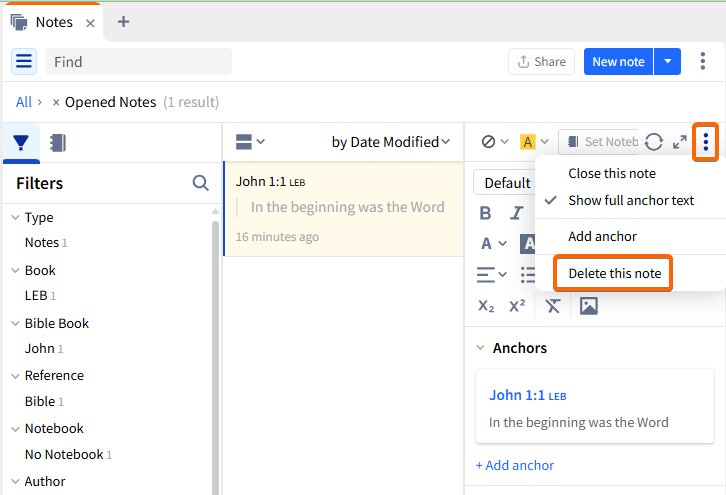Change the note list view layout

250,142
